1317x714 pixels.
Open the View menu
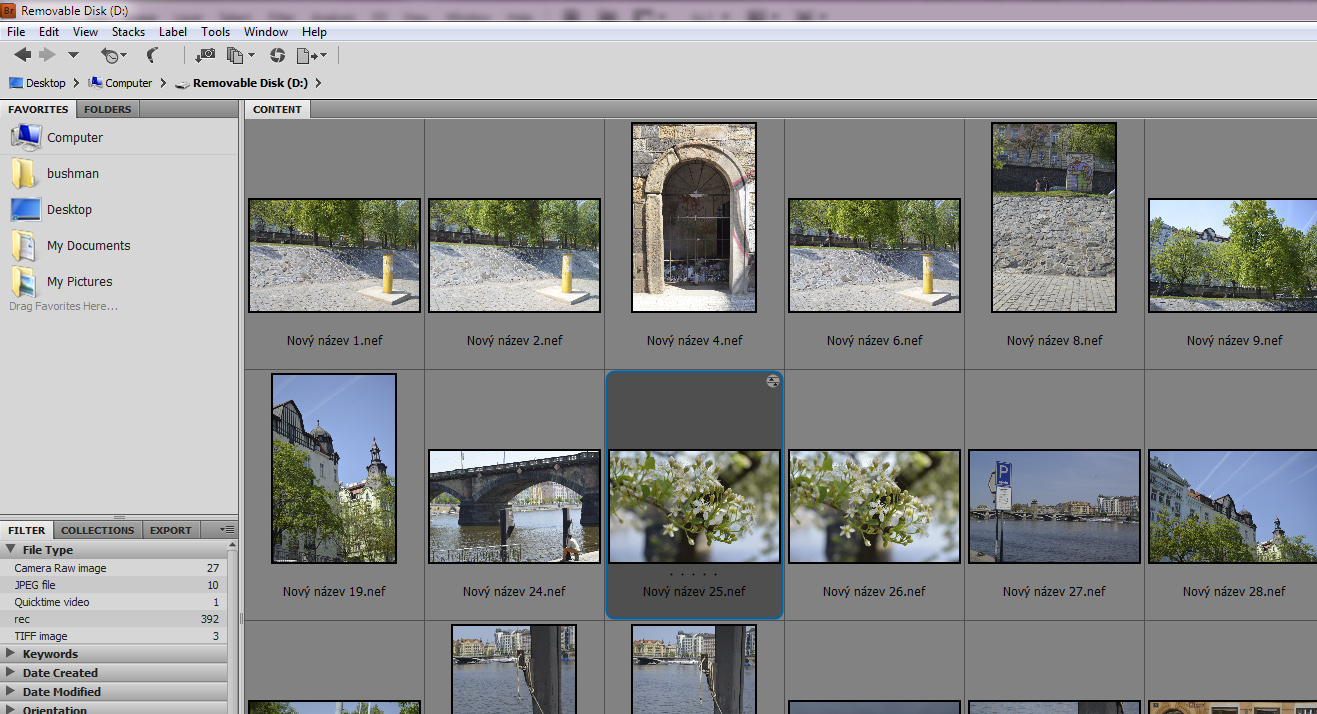pyautogui.click(x=86, y=32)
